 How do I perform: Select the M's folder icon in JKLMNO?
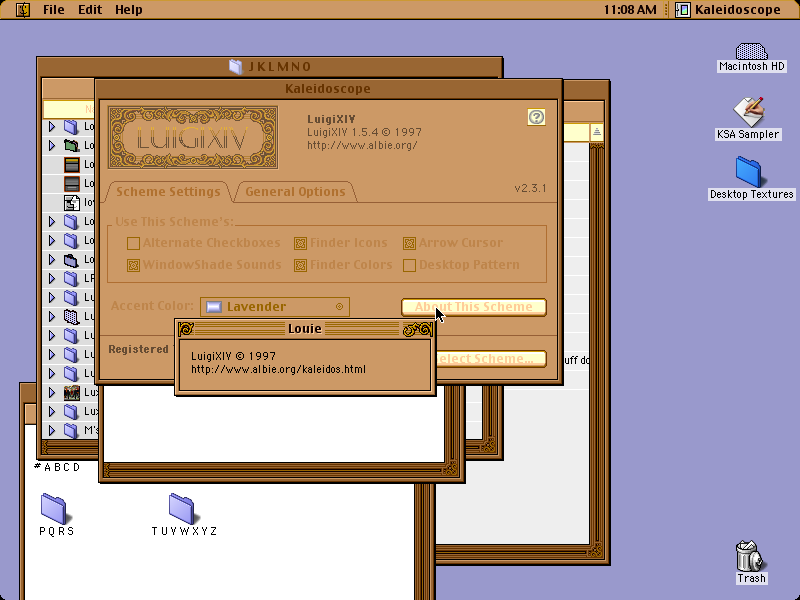pyautogui.click(x=71, y=430)
